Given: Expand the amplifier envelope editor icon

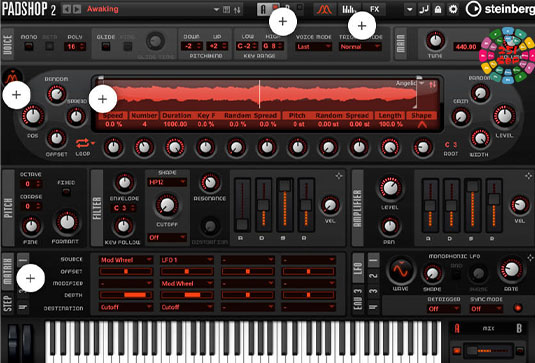Looking at the screenshot, I should pos(529,176).
